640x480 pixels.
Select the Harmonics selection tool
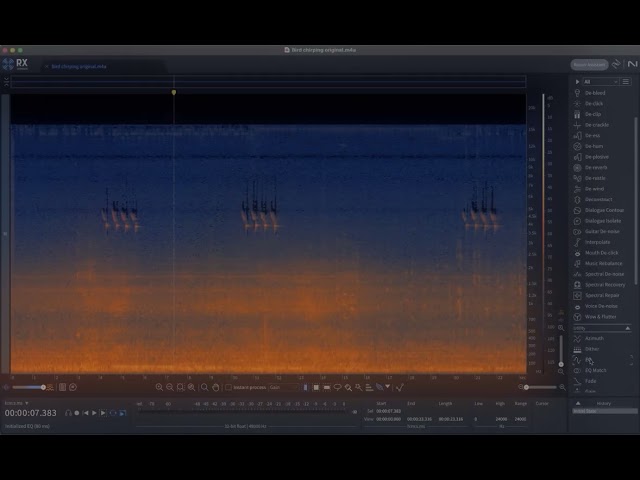coord(369,387)
